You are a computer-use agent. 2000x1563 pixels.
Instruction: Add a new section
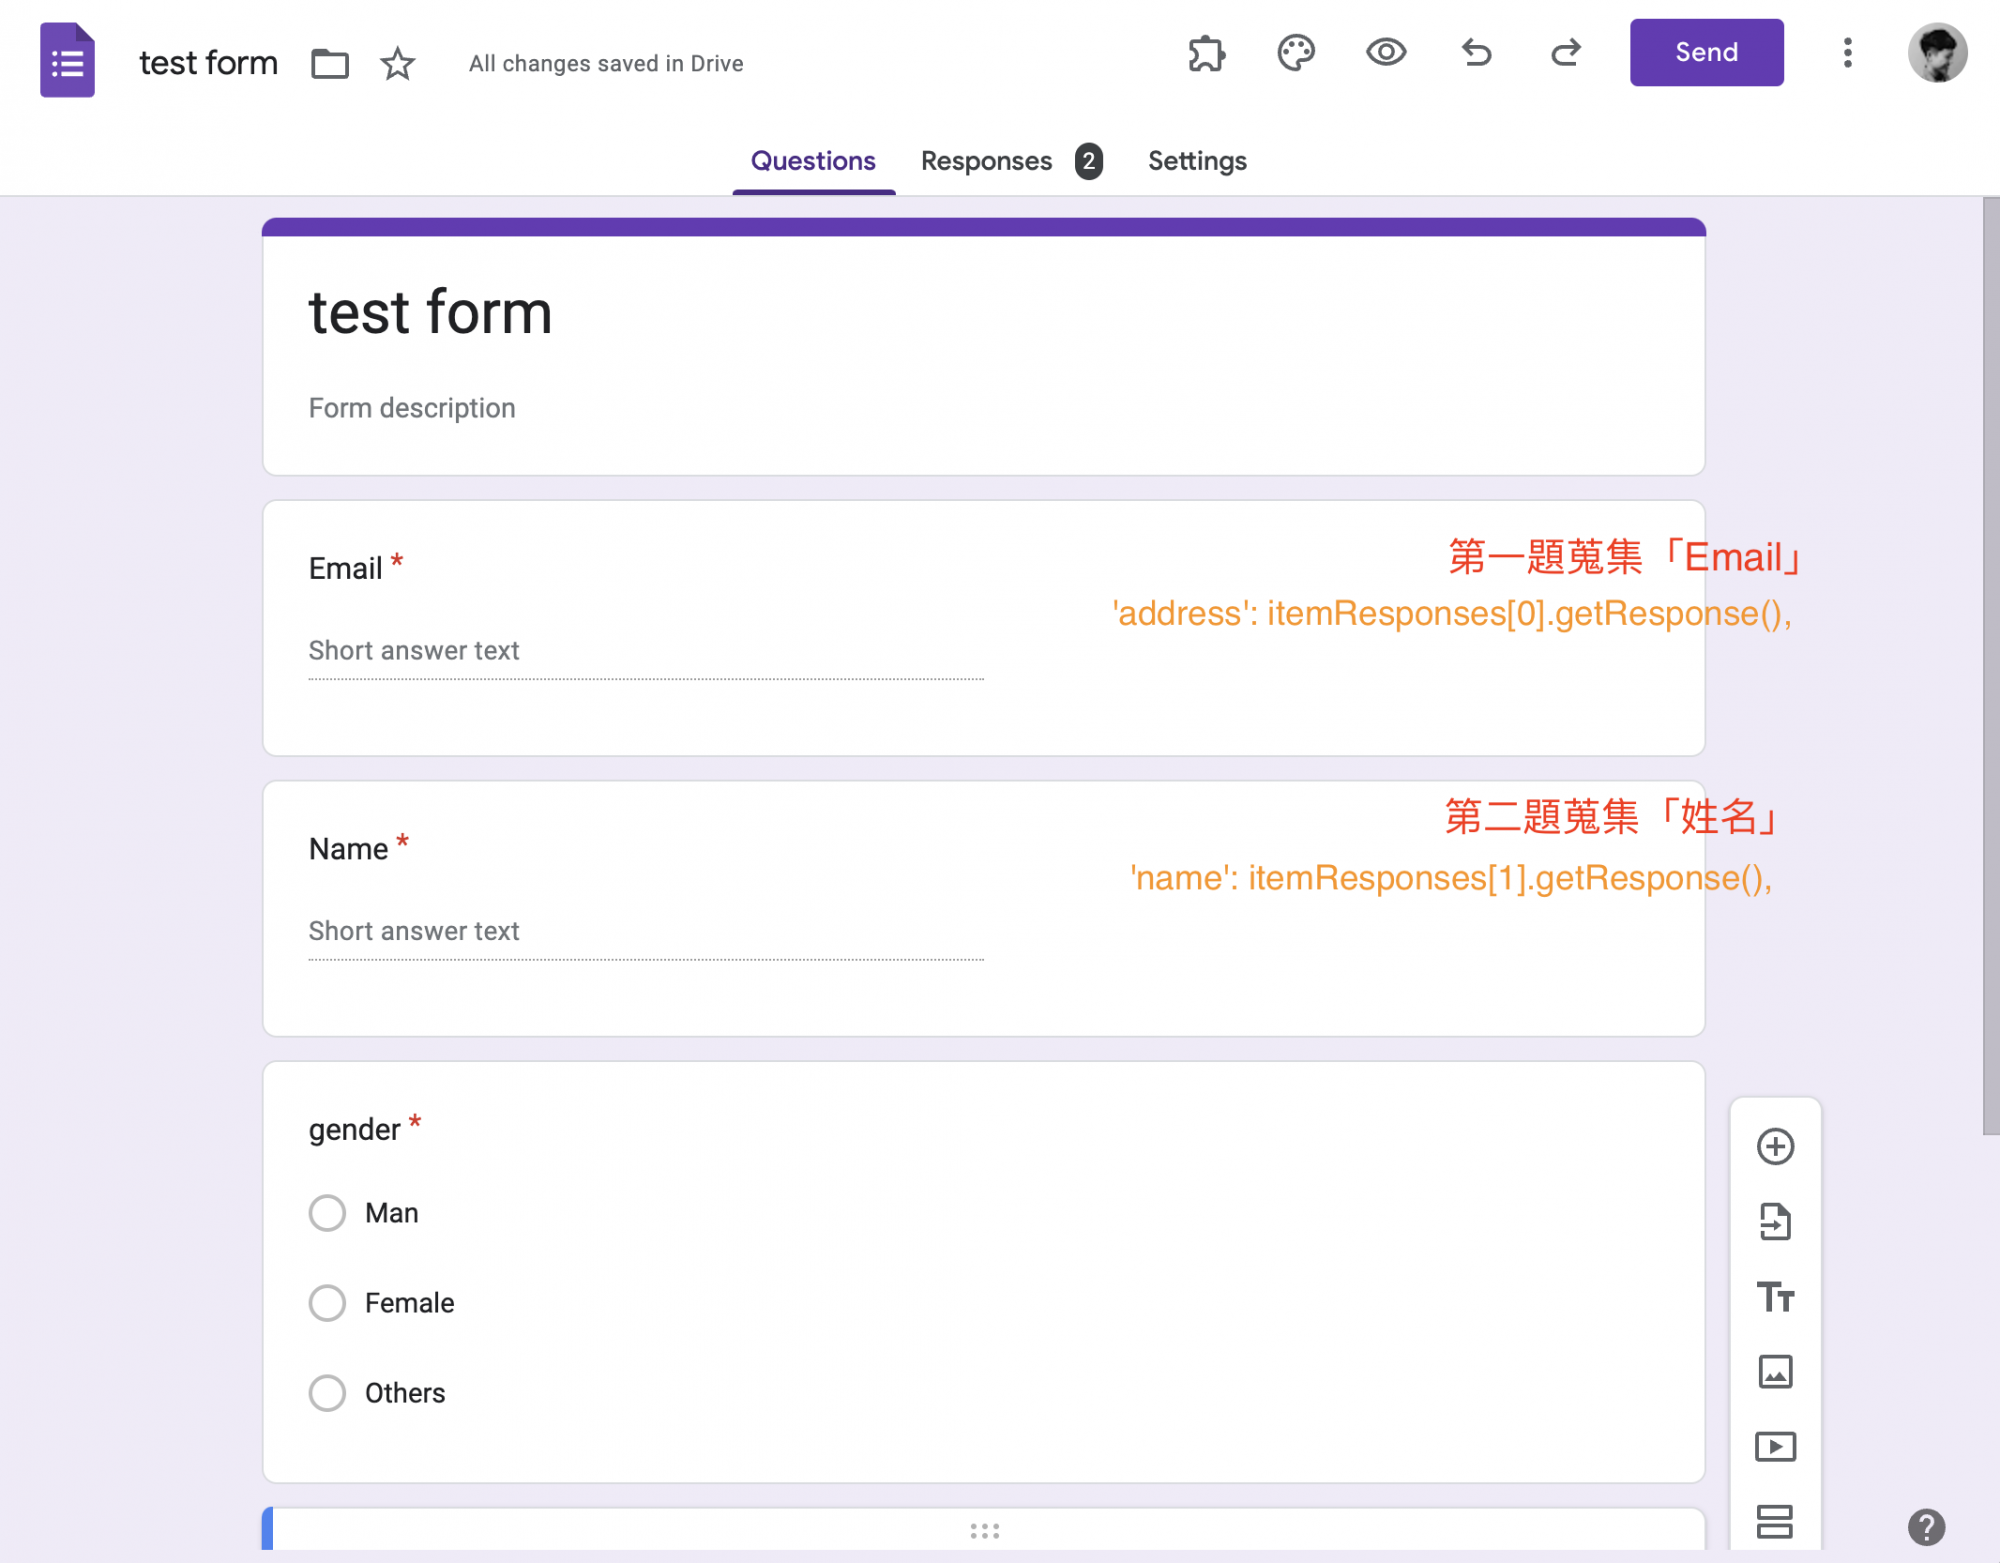click(x=1775, y=1521)
